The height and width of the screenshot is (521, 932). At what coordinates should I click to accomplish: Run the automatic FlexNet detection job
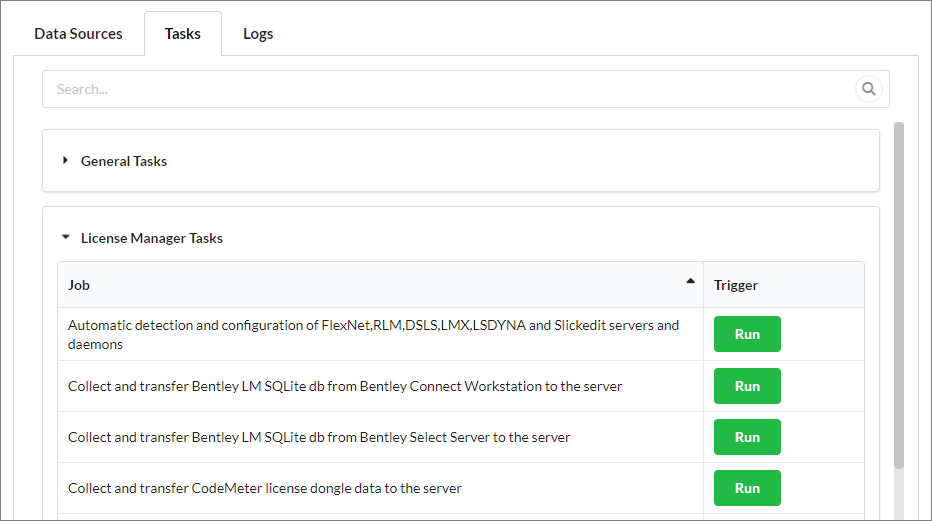tap(747, 334)
